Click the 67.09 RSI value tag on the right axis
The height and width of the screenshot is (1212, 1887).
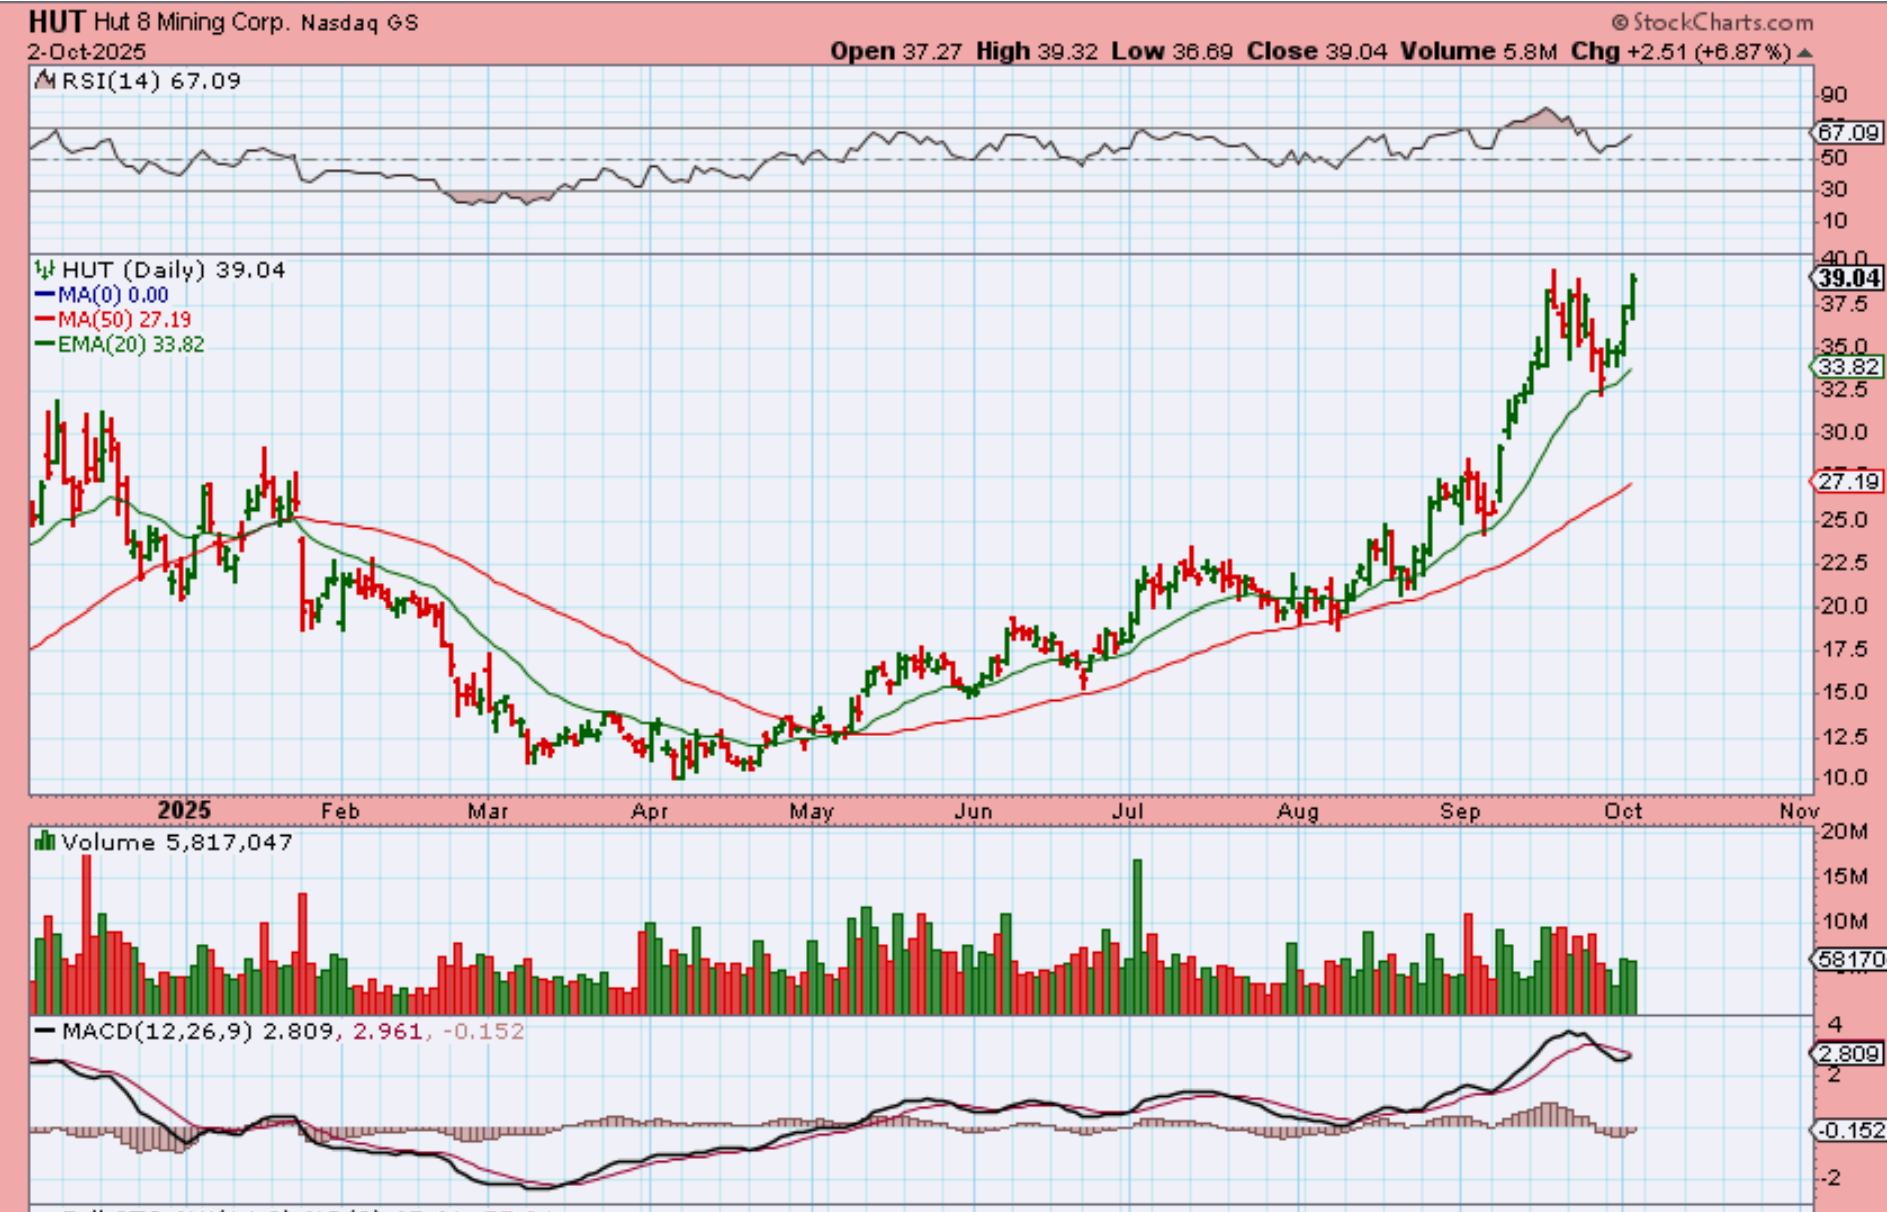pos(1848,132)
